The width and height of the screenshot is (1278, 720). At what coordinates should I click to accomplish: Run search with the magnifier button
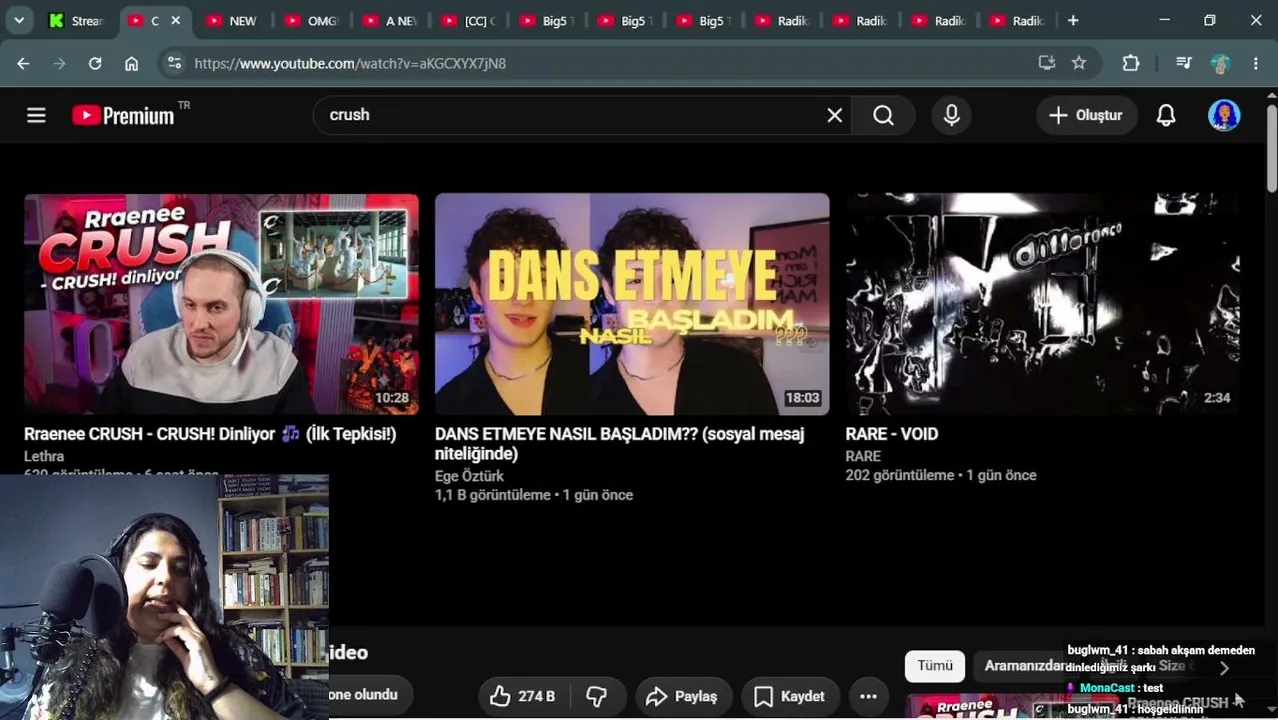883,115
